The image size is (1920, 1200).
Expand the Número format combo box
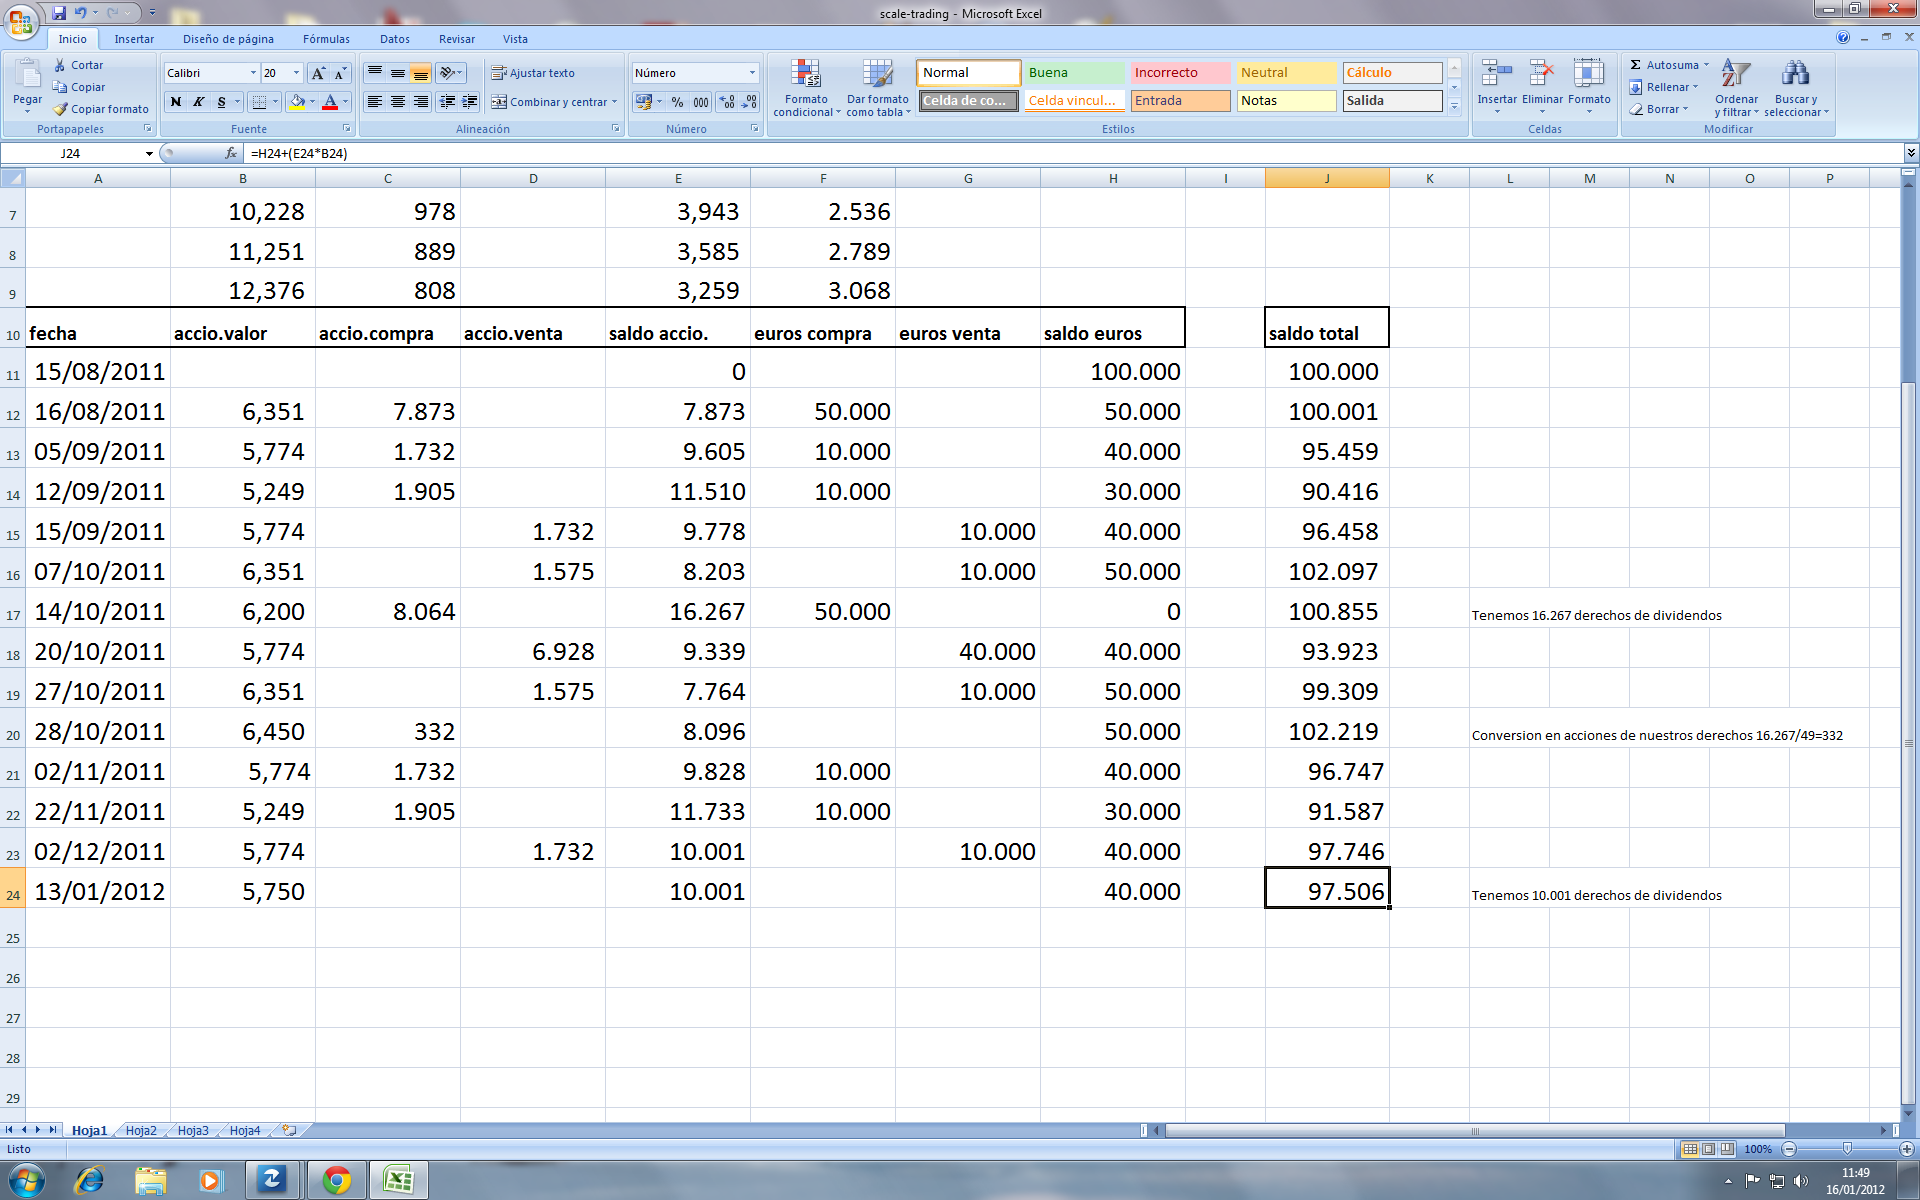click(752, 73)
